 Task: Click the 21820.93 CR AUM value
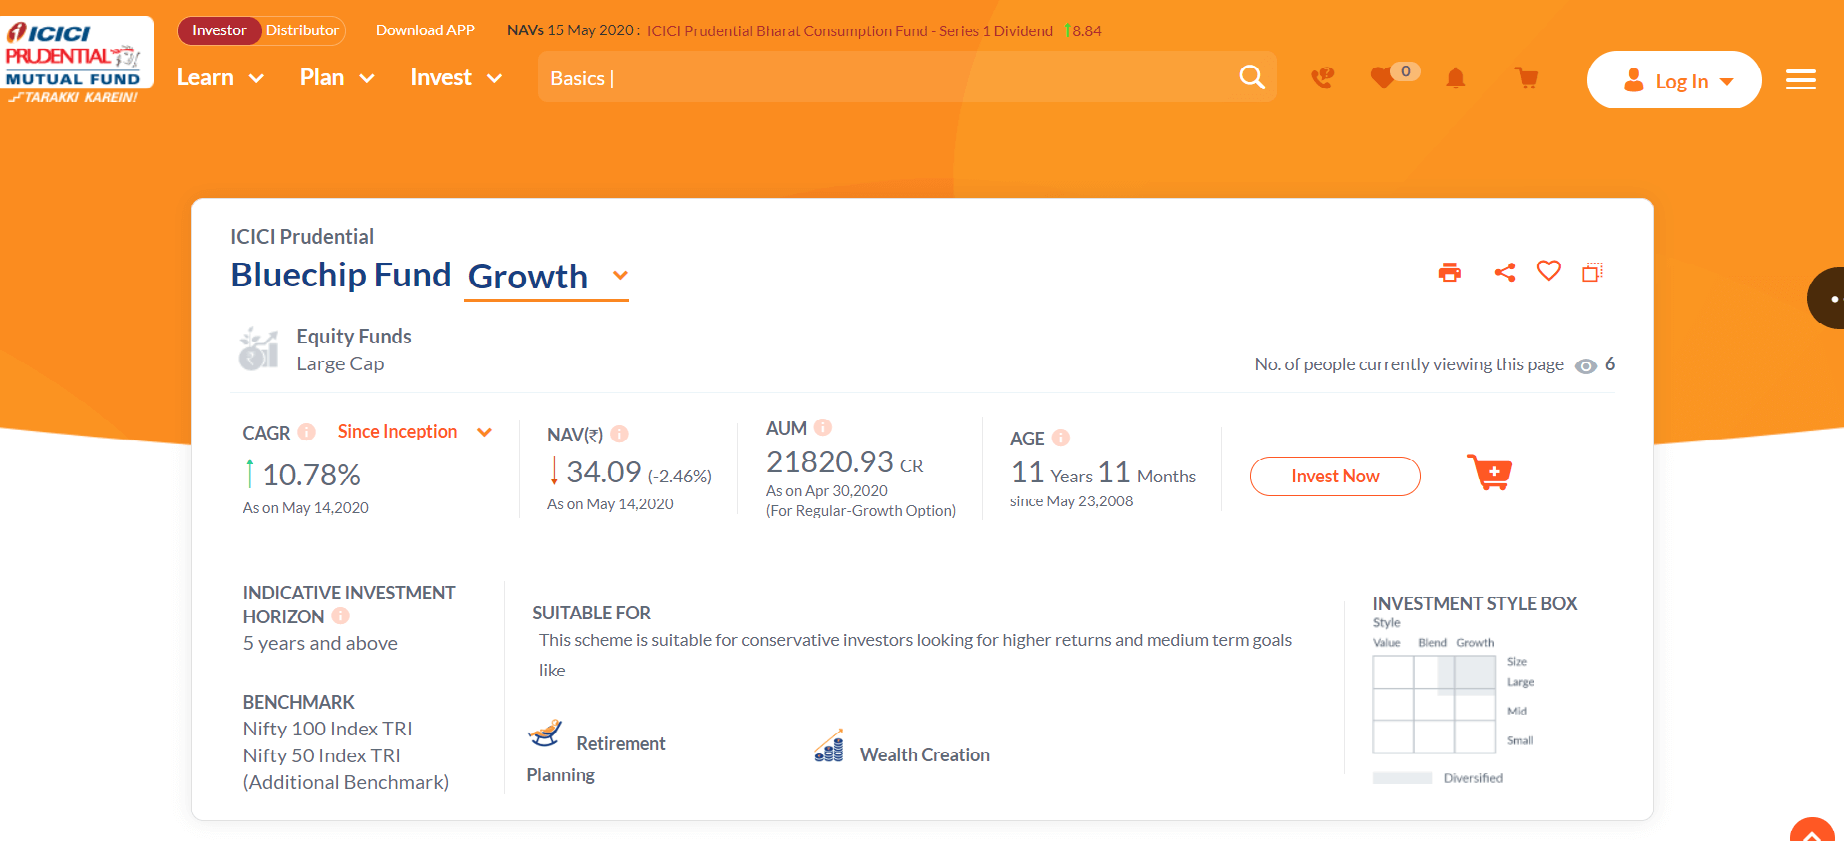[845, 462]
